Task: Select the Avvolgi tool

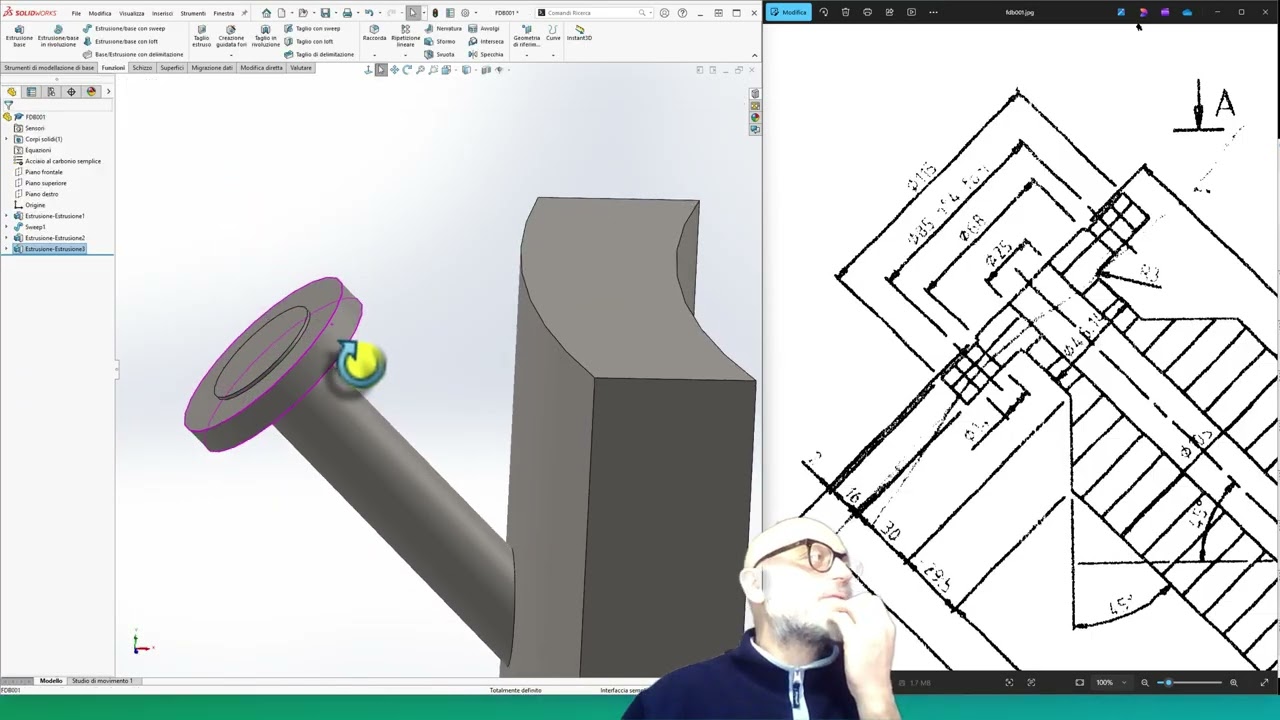Action: point(483,28)
